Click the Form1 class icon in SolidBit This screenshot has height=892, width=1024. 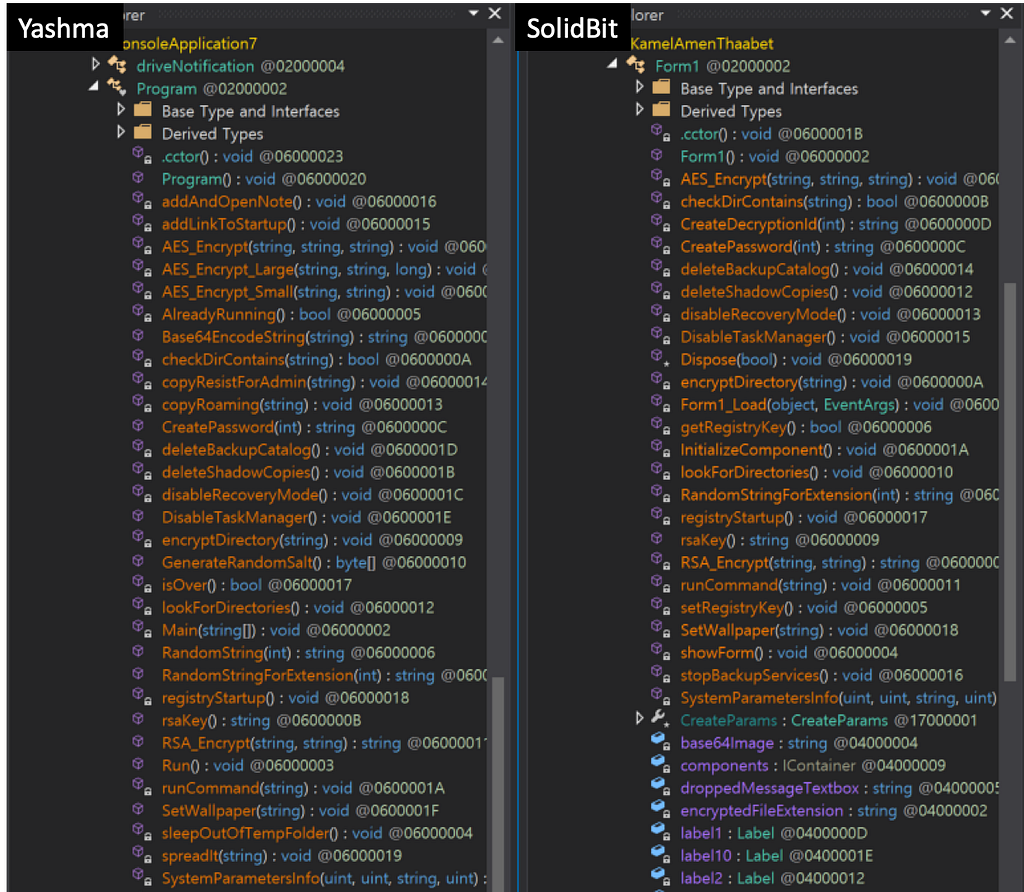(635, 64)
